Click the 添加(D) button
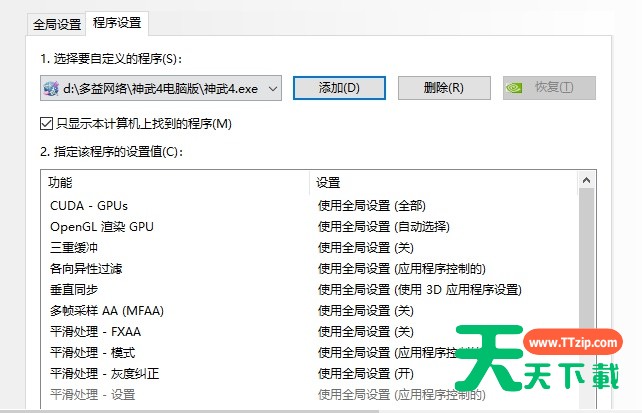Viewport: 642px width, 413px height. 339,88
